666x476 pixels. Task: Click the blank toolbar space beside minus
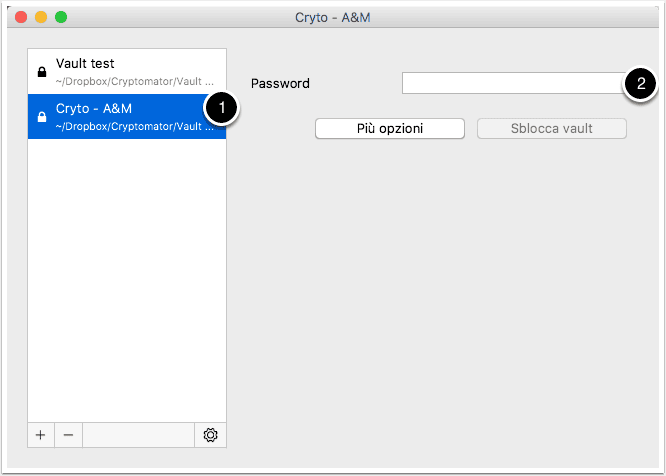(138, 435)
